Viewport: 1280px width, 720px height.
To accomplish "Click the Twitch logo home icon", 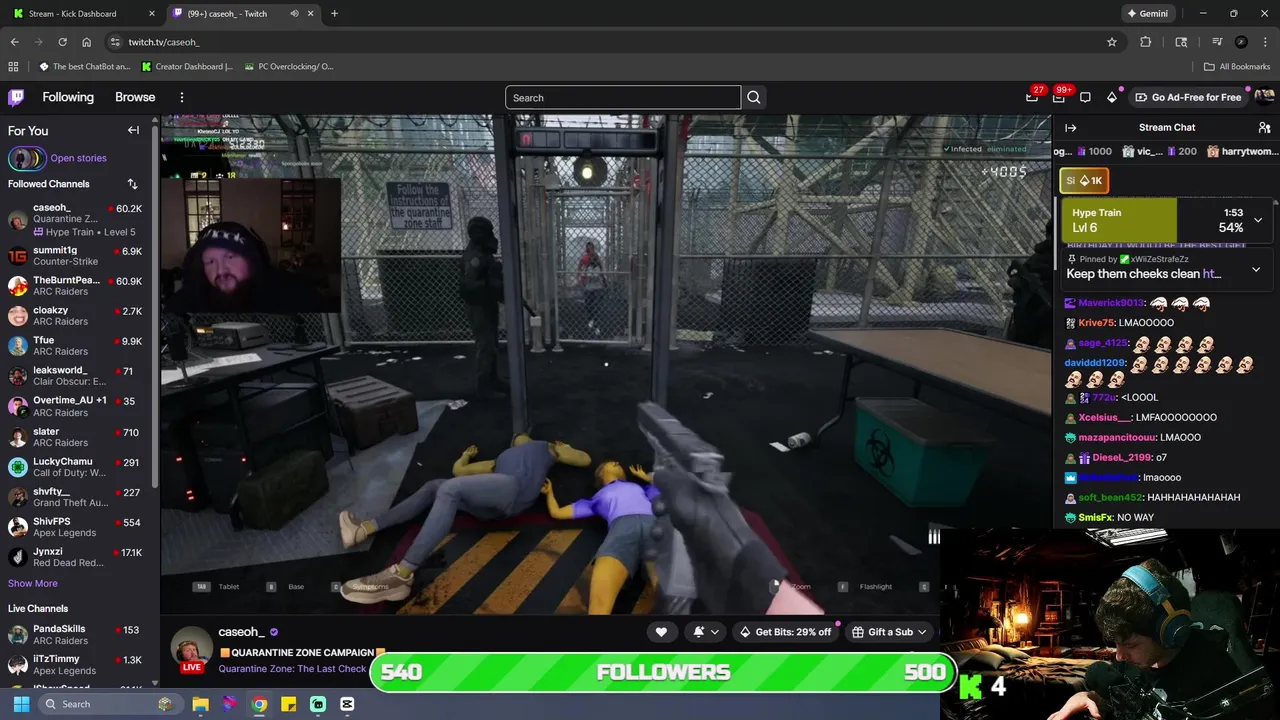I will [16, 97].
